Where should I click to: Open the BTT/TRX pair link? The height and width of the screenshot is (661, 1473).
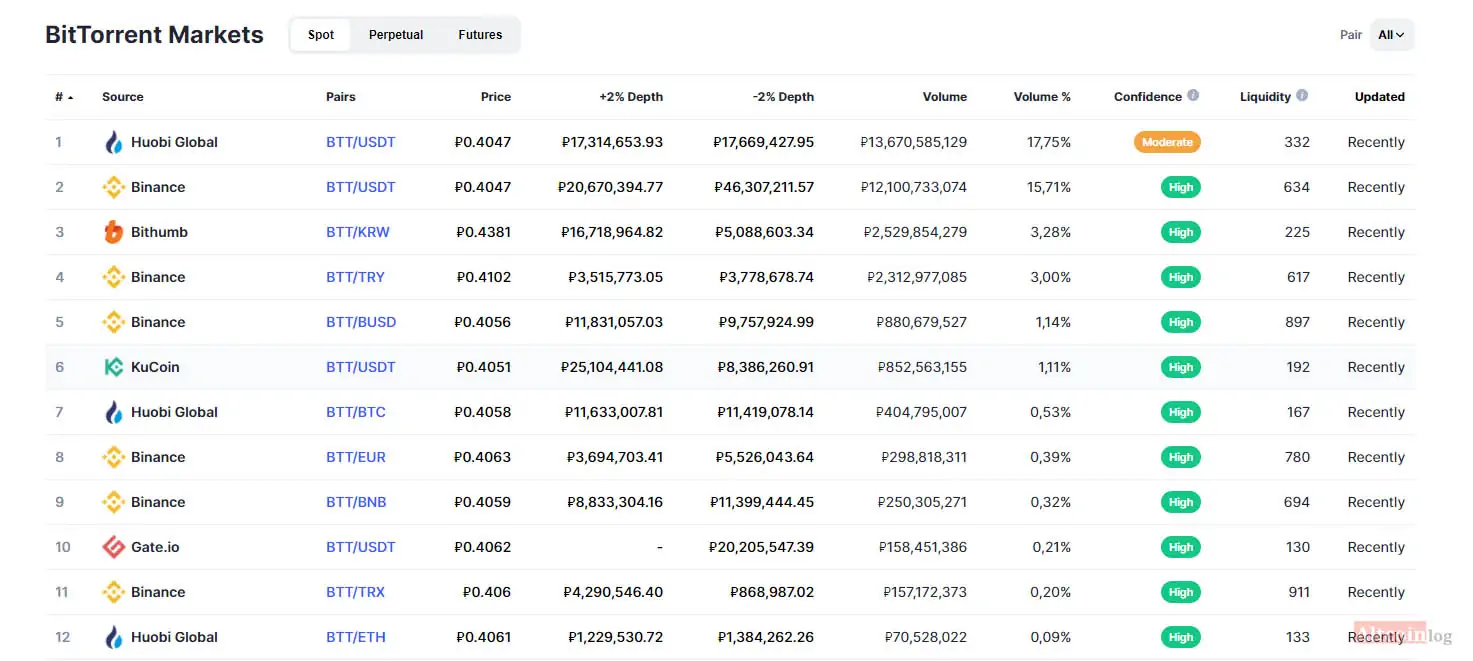coord(355,592)
